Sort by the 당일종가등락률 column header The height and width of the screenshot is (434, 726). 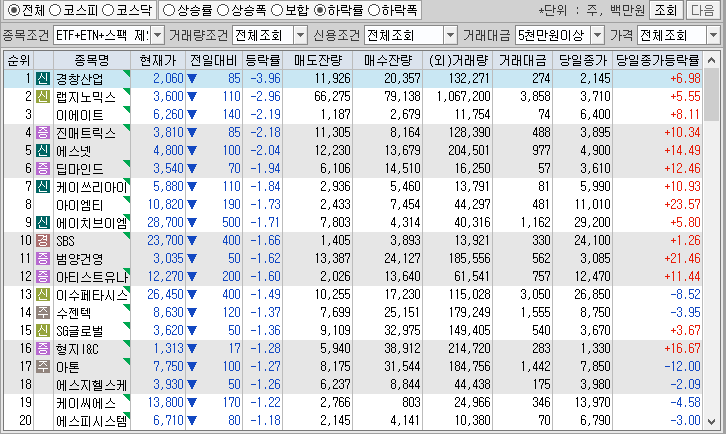(x=657, y=60)
